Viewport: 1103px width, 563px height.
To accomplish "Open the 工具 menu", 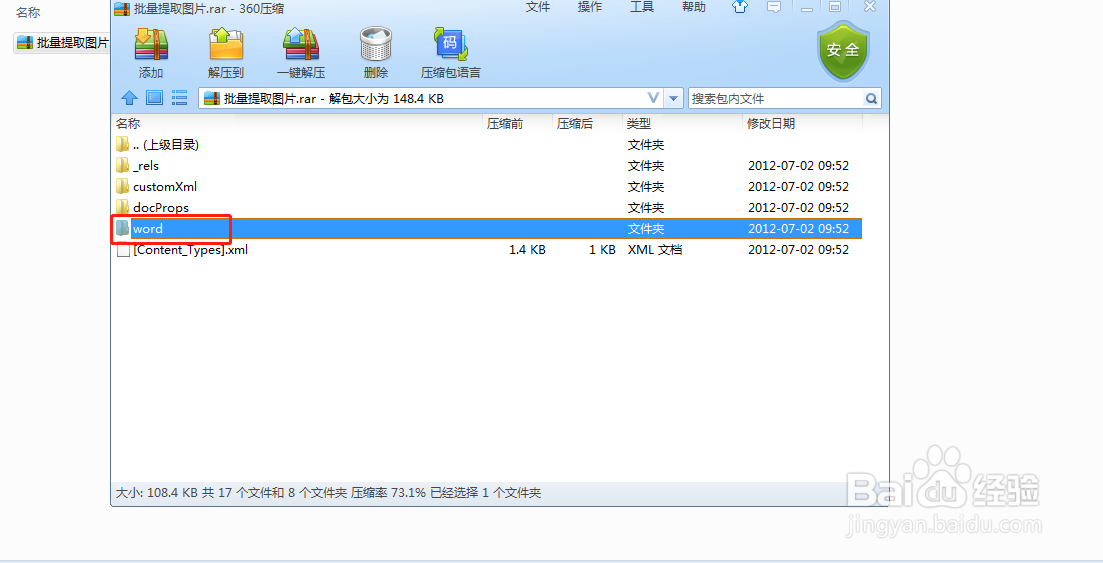I will [x=642, y=7].
